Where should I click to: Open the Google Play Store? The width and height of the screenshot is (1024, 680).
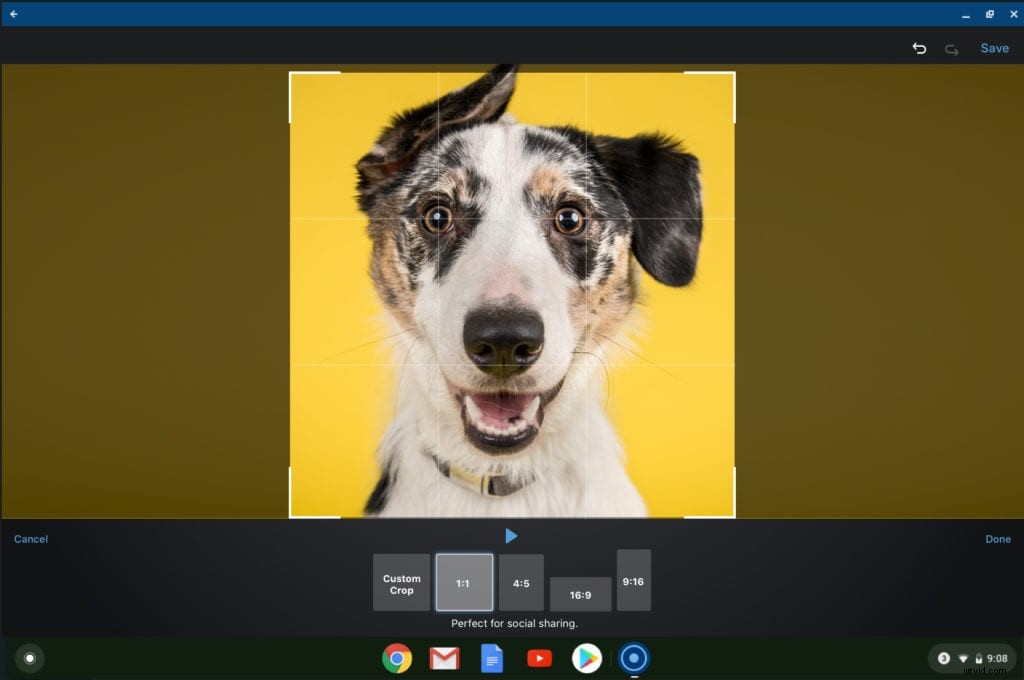(x=586, y=658)
